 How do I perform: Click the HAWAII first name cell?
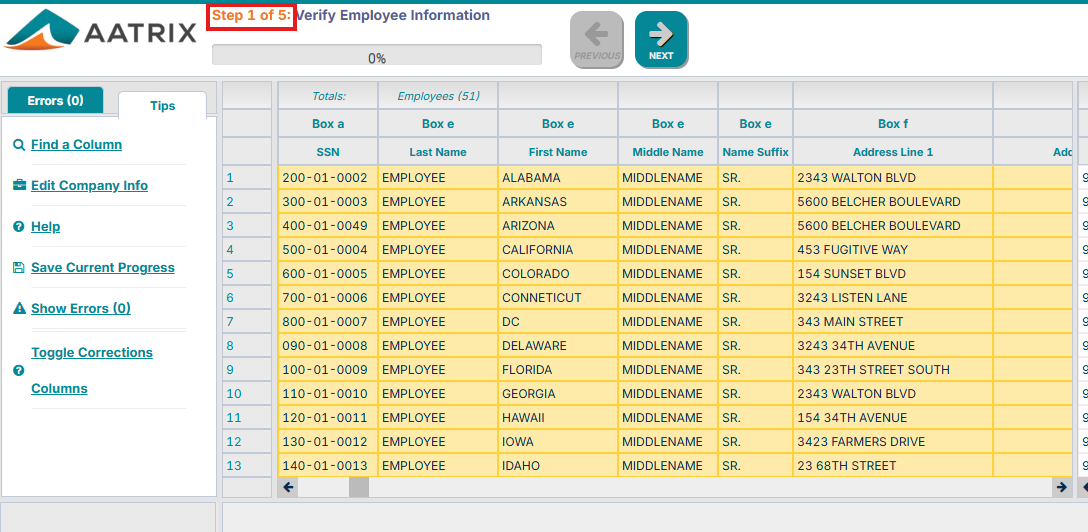558,418
